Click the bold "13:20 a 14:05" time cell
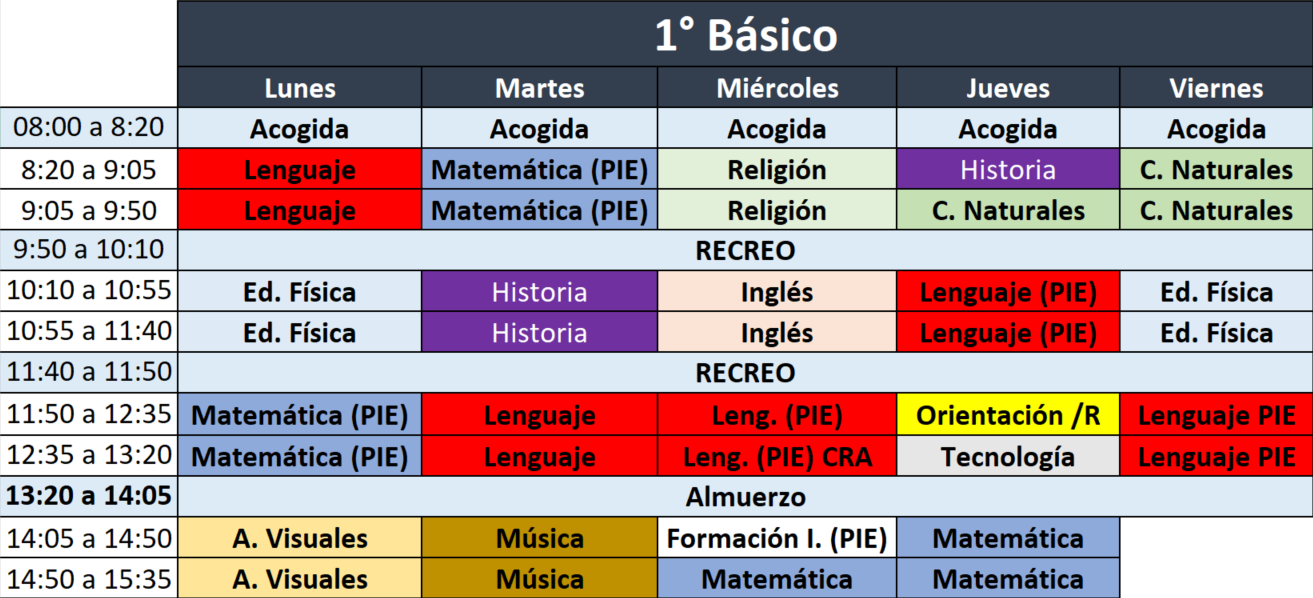 point(89,496)
